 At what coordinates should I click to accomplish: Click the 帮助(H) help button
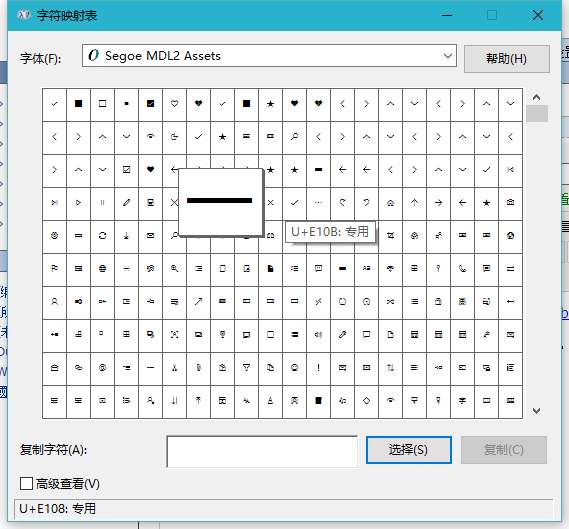coord(507,59)
